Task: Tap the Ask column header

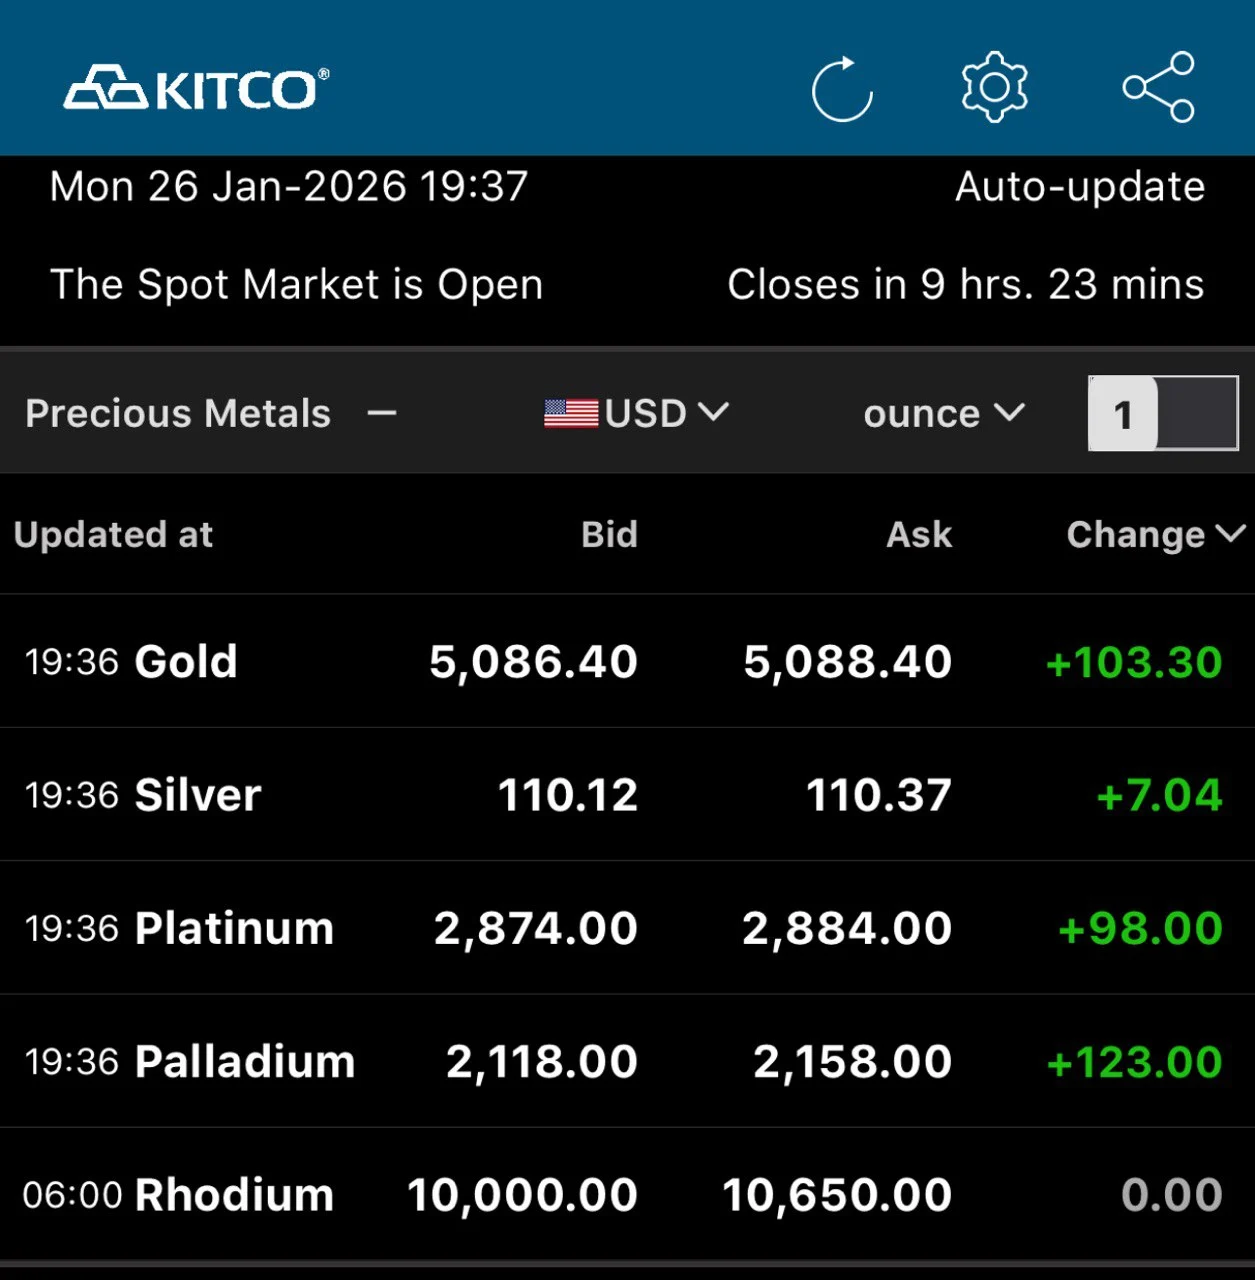Action: (919, 535)
